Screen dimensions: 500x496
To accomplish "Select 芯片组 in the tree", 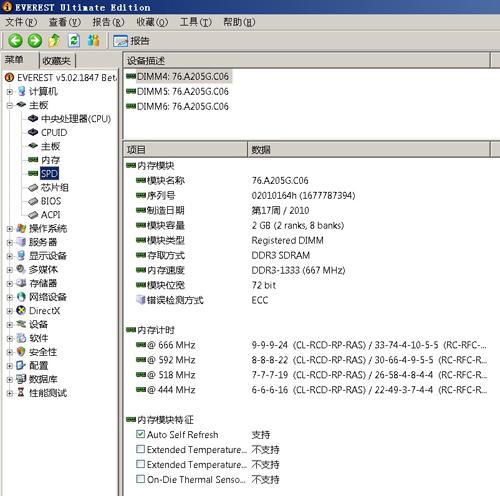I will (55, 187).
